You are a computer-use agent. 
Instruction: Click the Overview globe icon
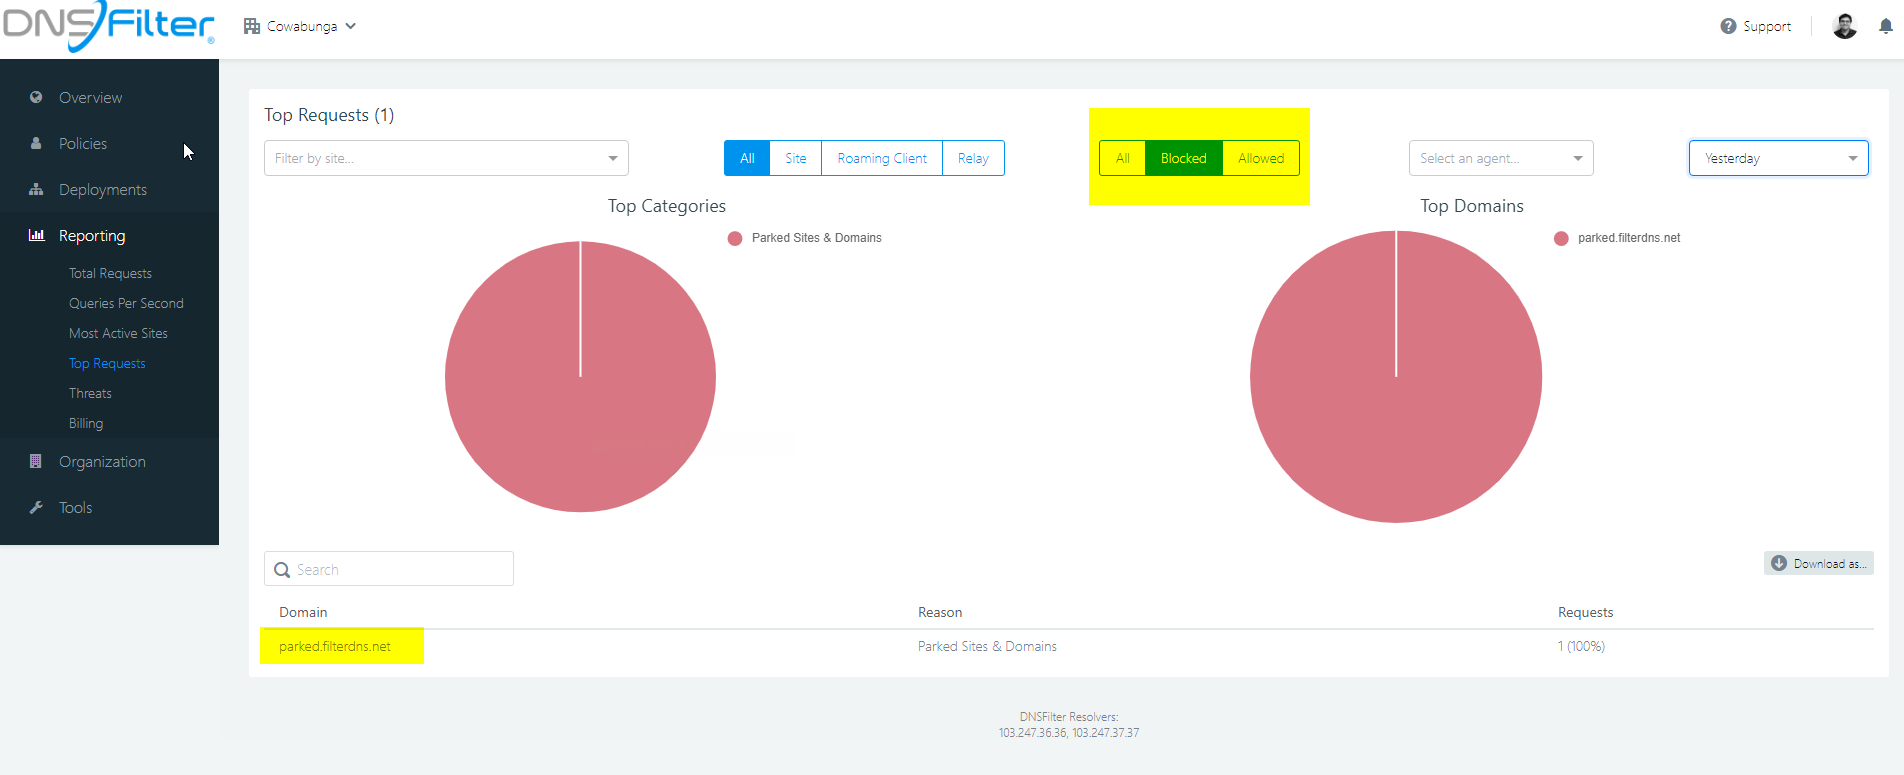click(36, 97)
